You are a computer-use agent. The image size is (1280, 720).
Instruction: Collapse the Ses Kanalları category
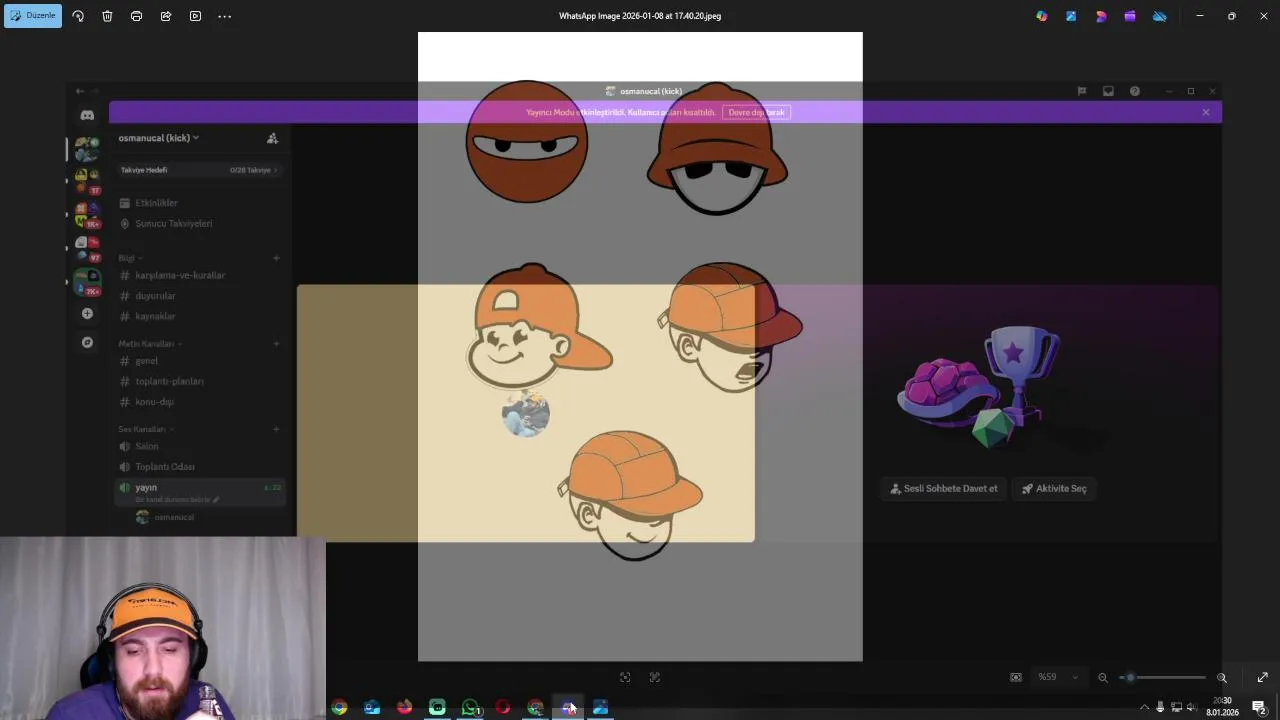pyautogui.click(x=145, y=429)
